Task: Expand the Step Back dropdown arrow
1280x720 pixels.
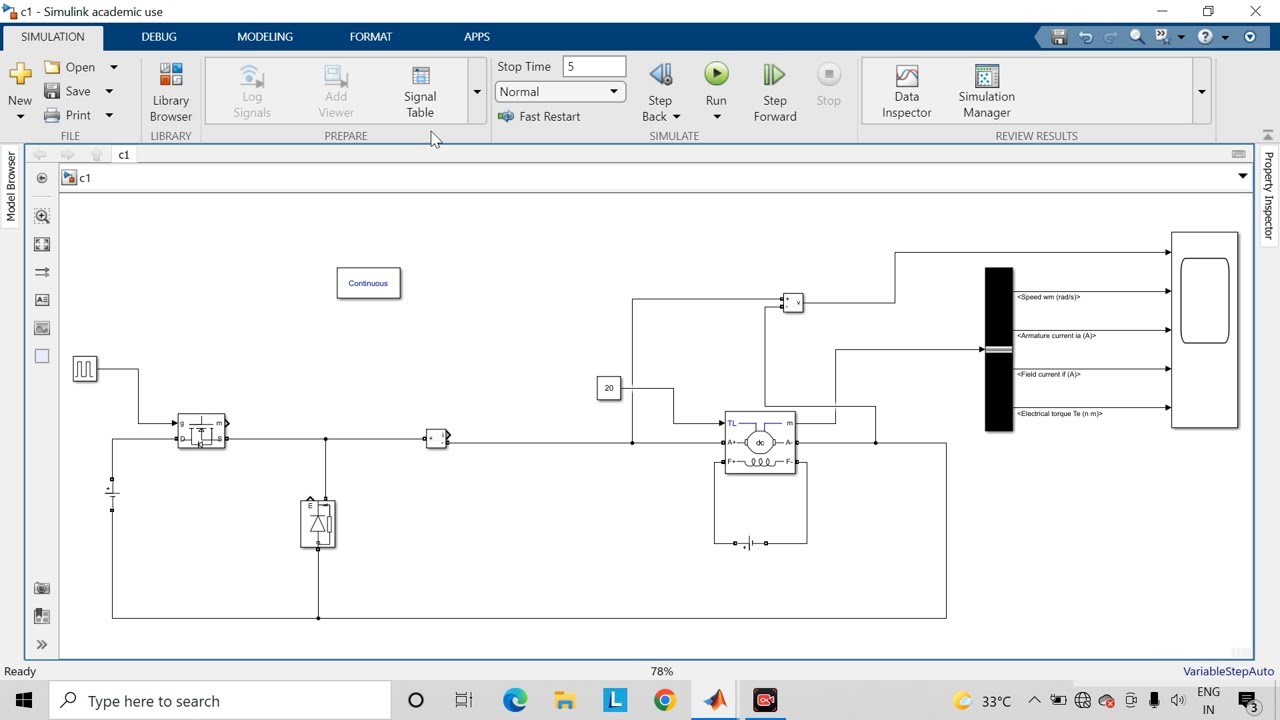Action: click(x=676, y=117)
